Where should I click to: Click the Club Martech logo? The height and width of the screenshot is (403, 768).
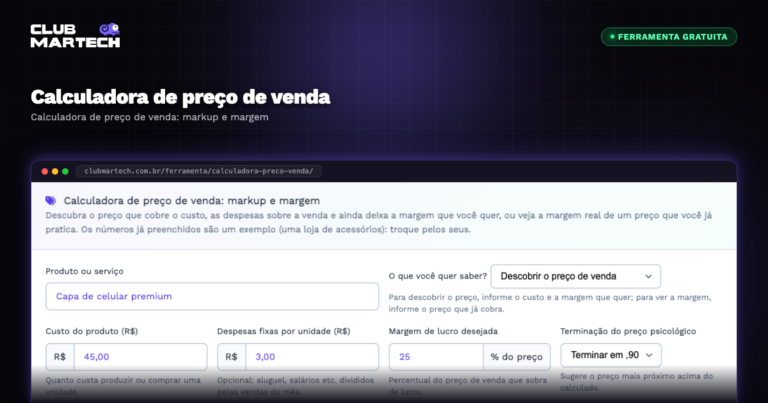point(75,36)
